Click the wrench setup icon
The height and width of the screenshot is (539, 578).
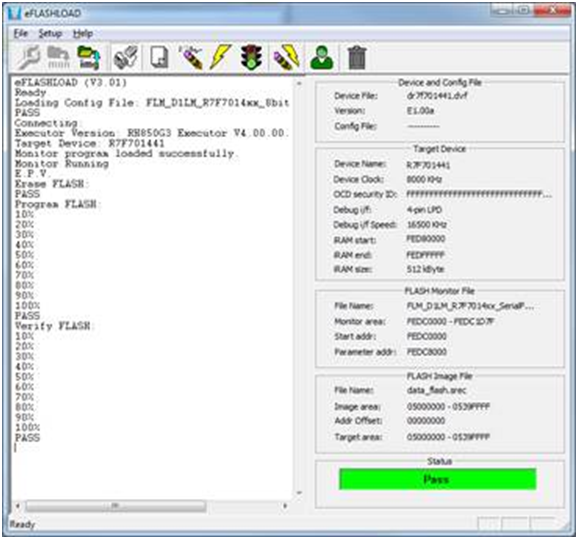tap(29, 57)
